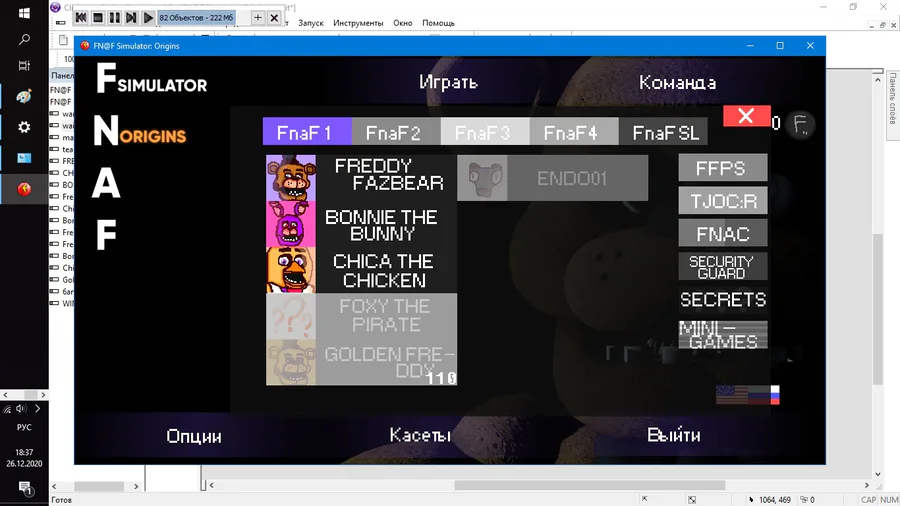Close the character panel with red X

coord(746,116)
